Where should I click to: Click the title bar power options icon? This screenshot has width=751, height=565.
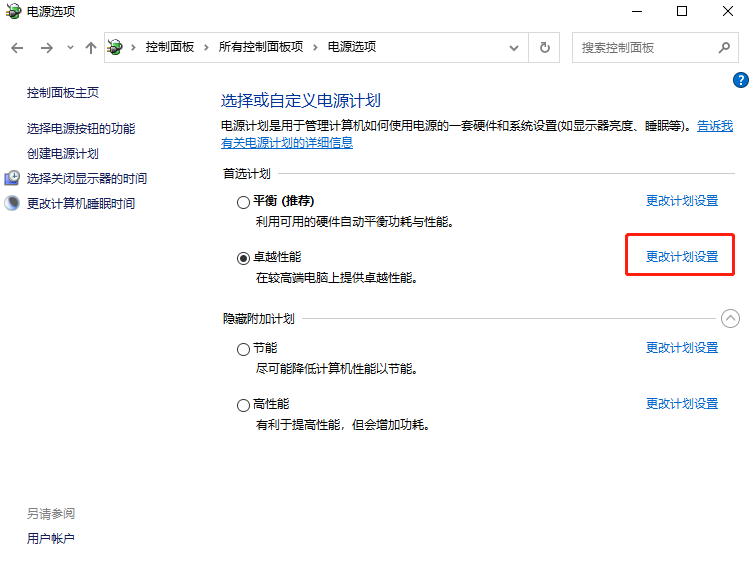click(13, 12)
